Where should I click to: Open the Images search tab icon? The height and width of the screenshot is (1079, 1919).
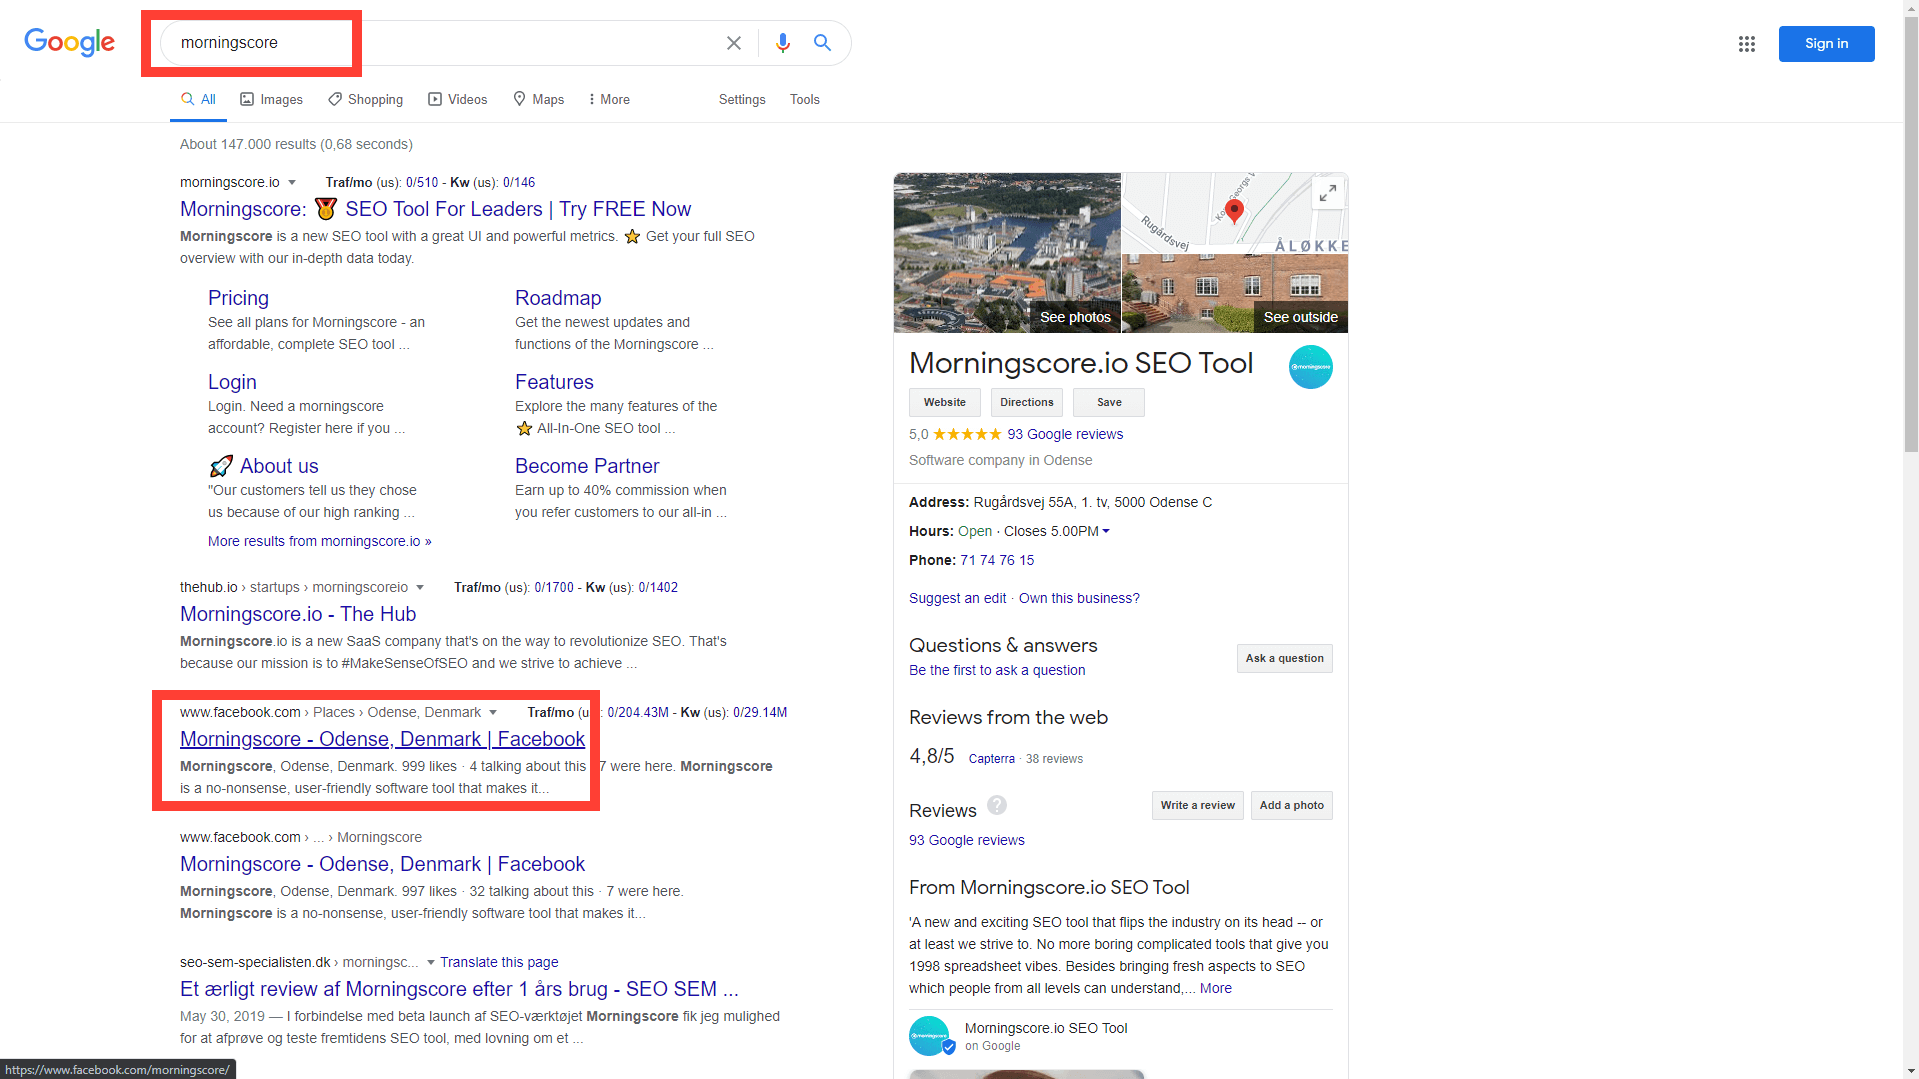click(246, 99)
